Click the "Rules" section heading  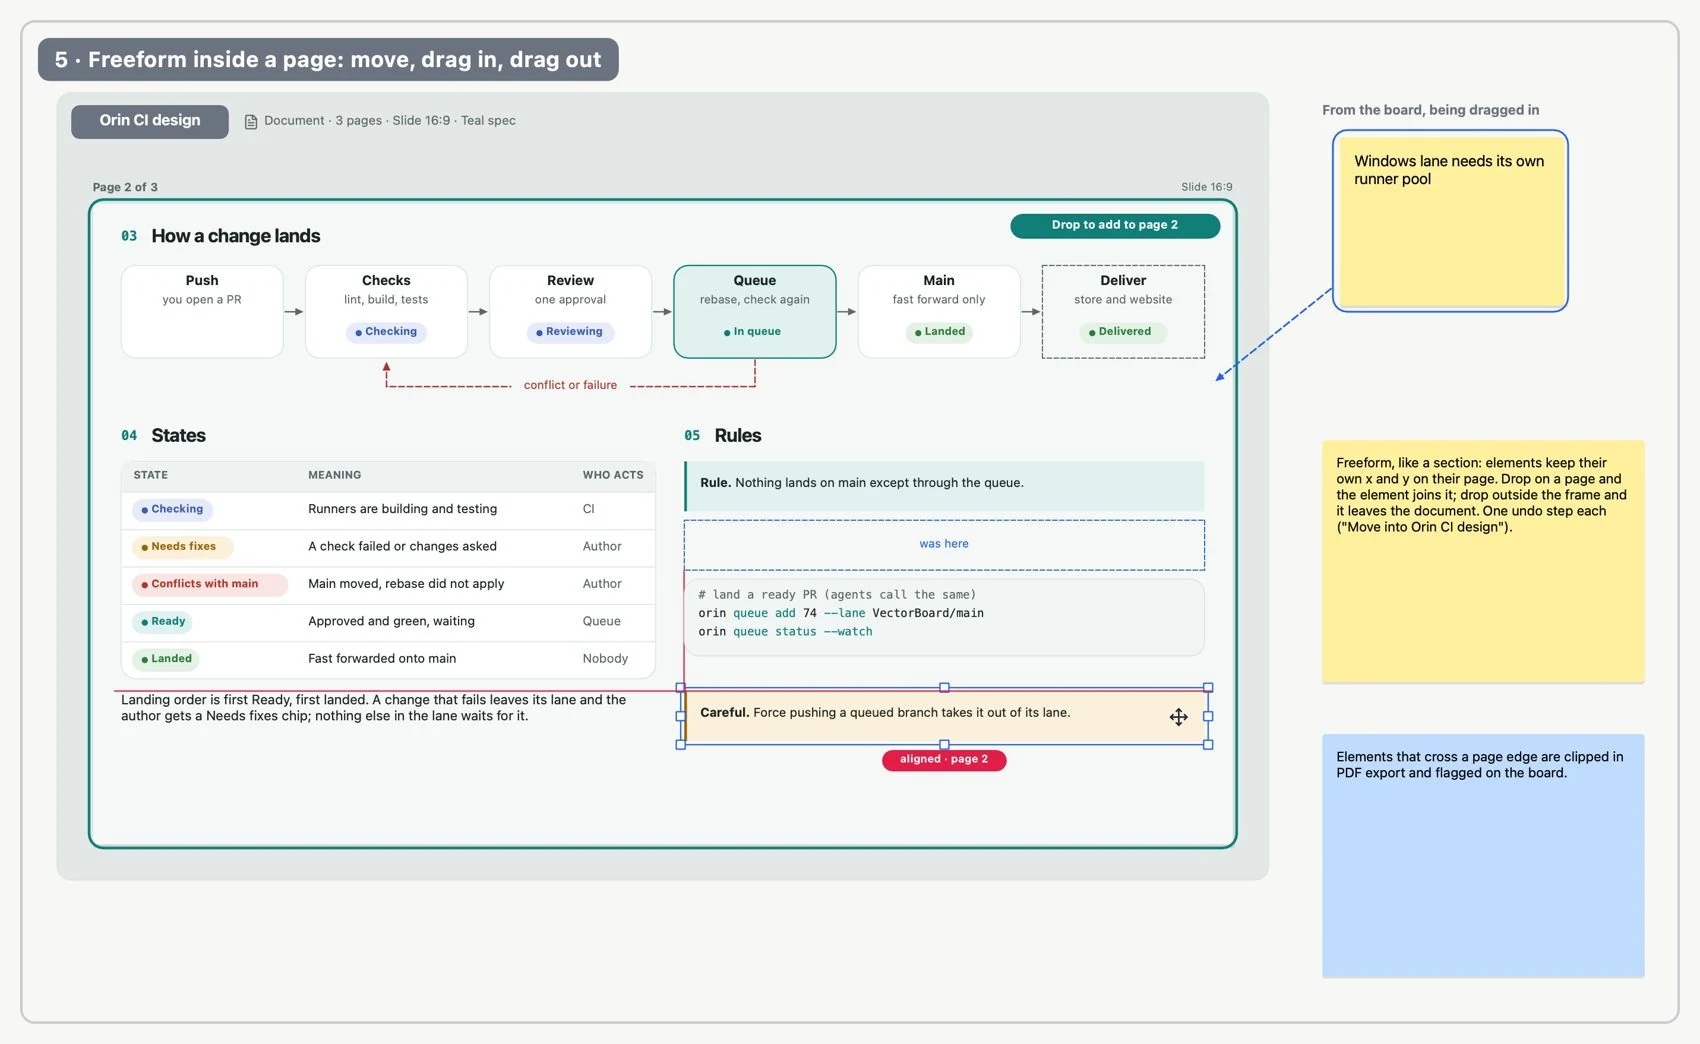pos(738,436)
